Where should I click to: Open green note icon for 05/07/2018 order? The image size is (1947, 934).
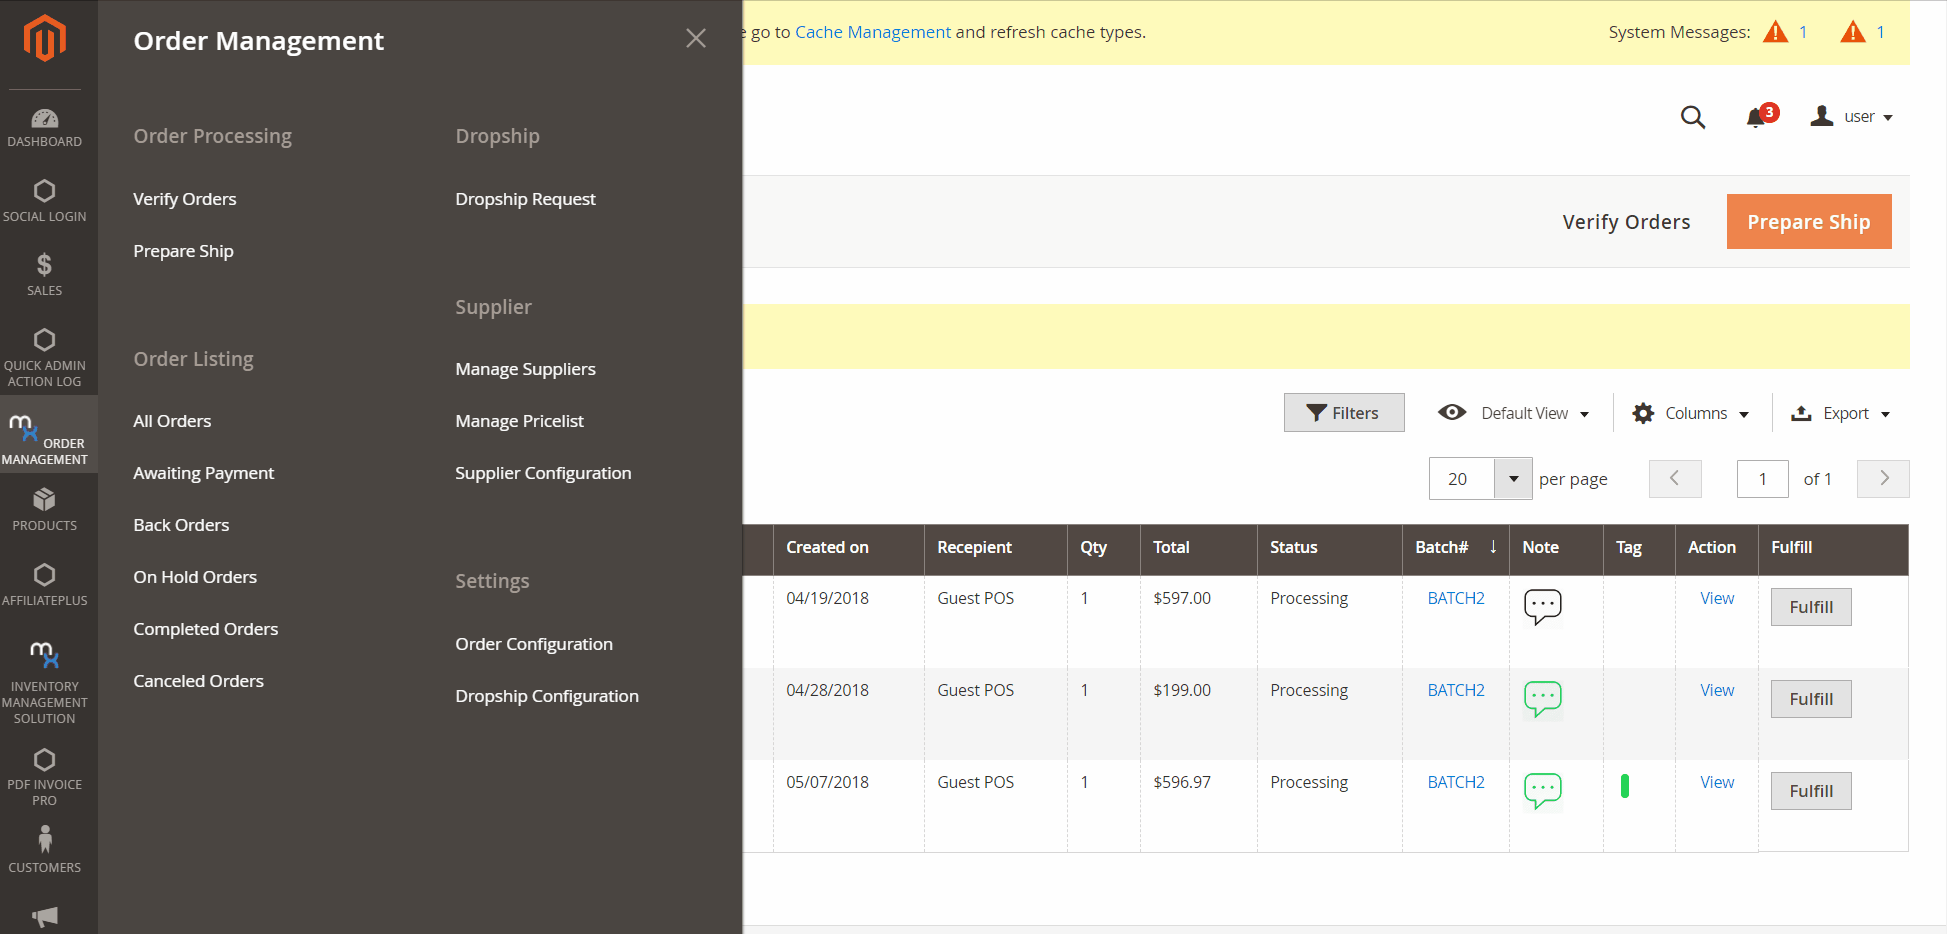[x=1542, y=790]
